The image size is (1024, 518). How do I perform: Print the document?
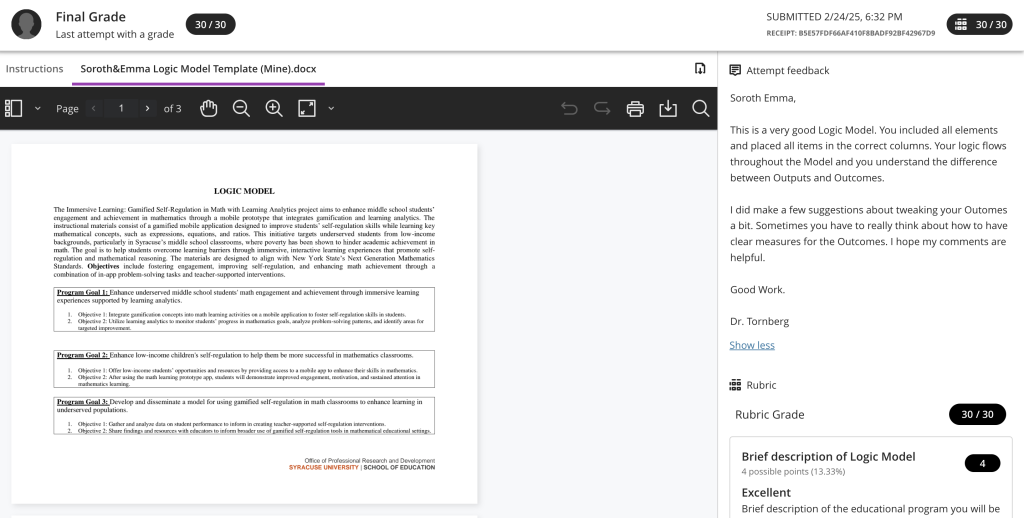(635, 108)
